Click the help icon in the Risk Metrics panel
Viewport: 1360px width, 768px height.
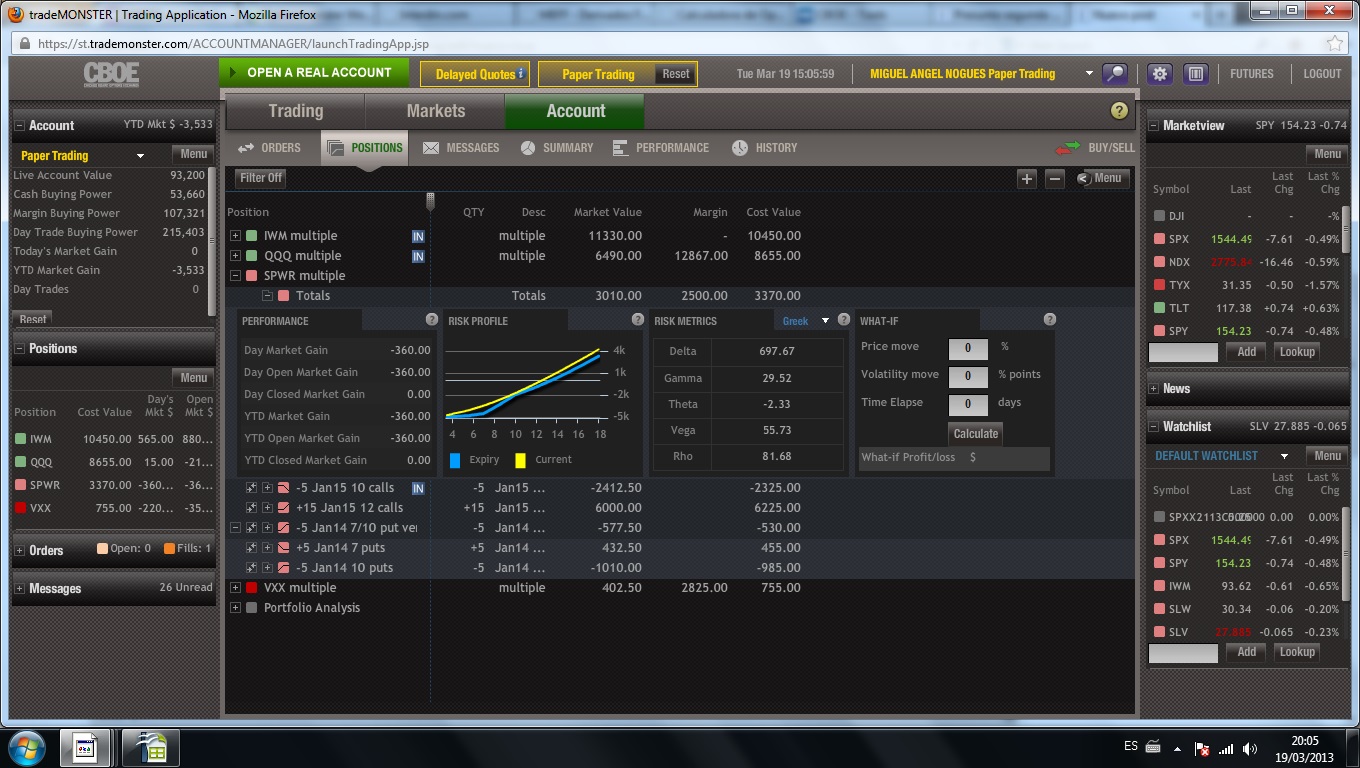844,320
